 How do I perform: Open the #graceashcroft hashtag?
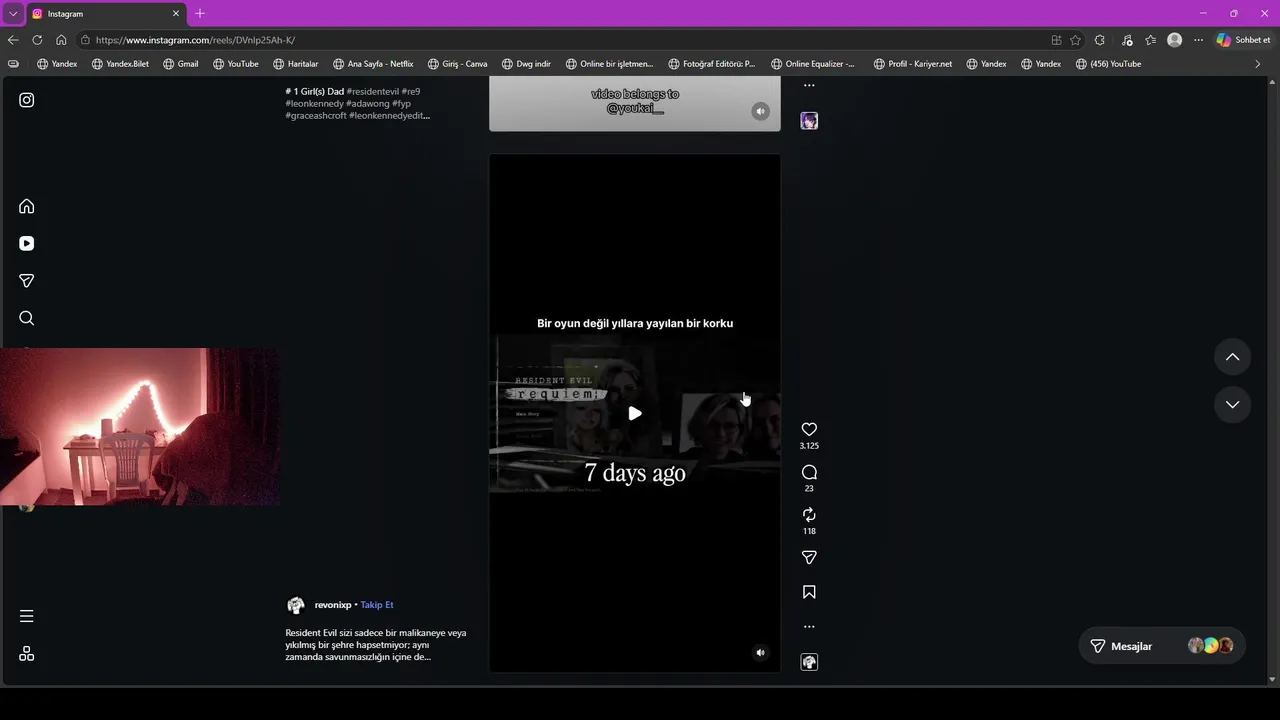click(x=316, y=116)
